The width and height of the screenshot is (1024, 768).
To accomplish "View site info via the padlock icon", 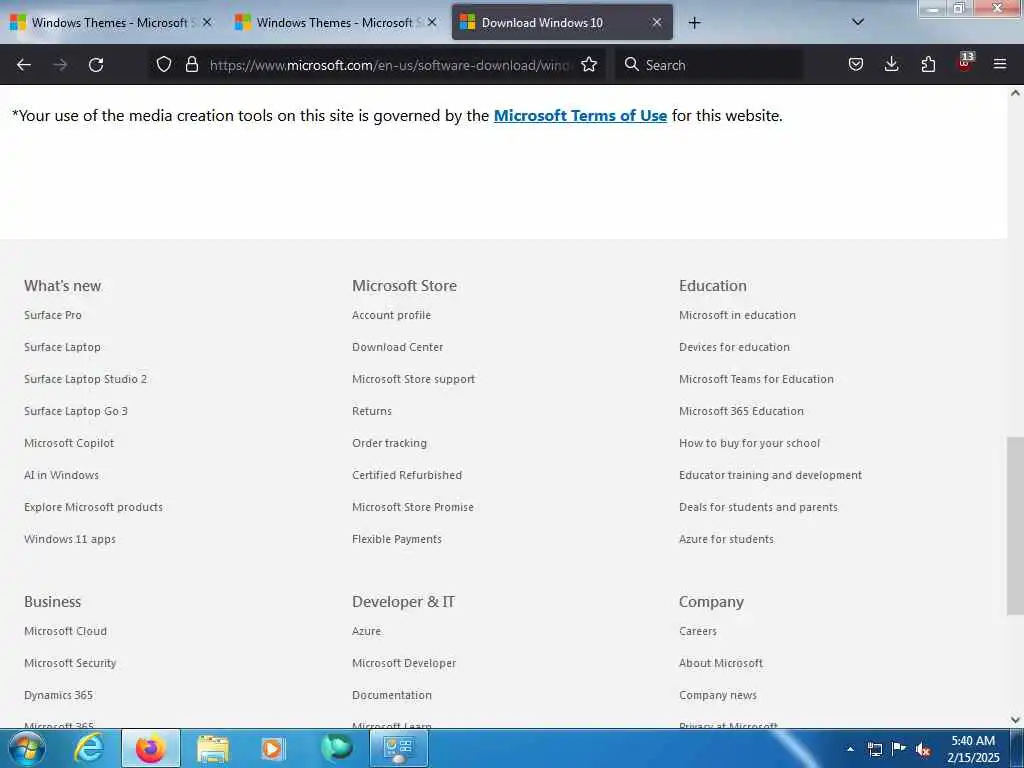I will (191, 64).
